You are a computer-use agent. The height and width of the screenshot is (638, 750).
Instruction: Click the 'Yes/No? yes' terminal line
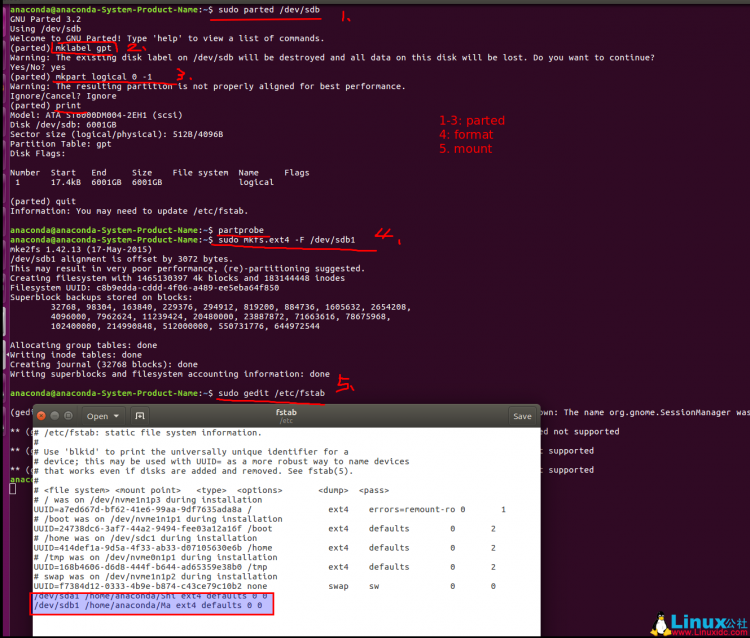[38, 67]
